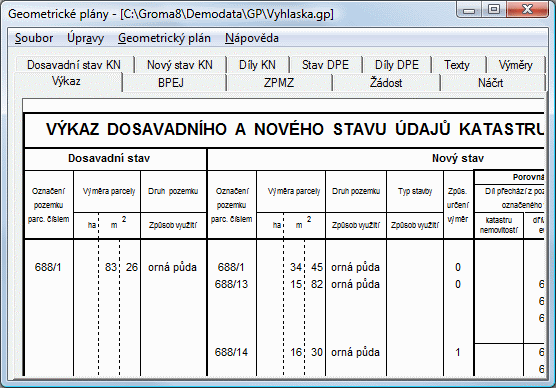This screenshot has width=556, height=388.
Task: Click orná půda in the 688/13 row
Action: tap(355, 284)
